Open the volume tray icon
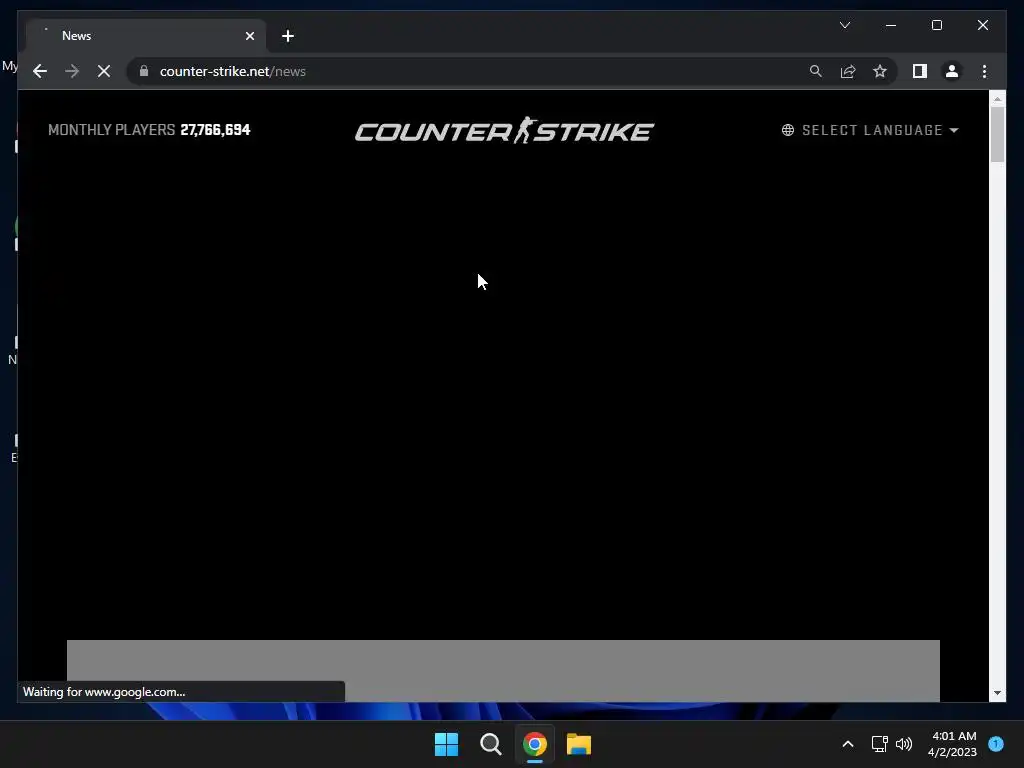This screenshot has width=1024, height=768. point(904,744)
